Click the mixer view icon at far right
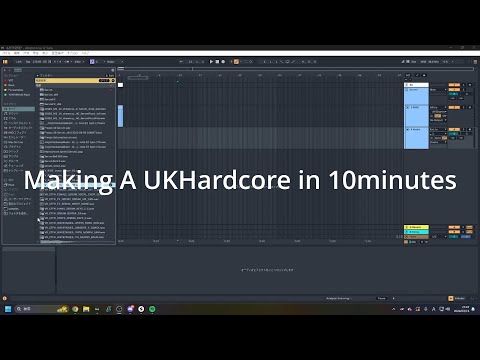Viewport: 480px width, 360px height. pyautogui.click(x=475, y=62)
